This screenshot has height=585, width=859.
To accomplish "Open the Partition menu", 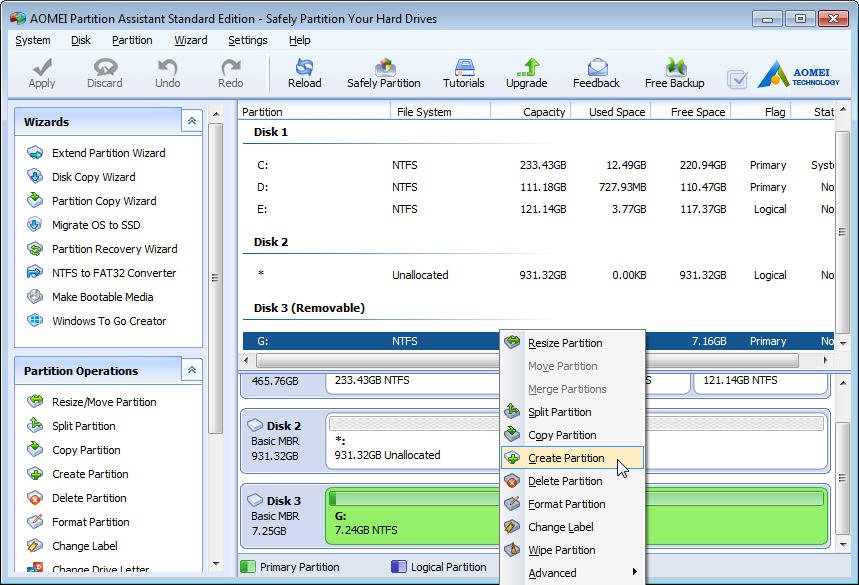I will pyautogui.click(x=132, y=41).
